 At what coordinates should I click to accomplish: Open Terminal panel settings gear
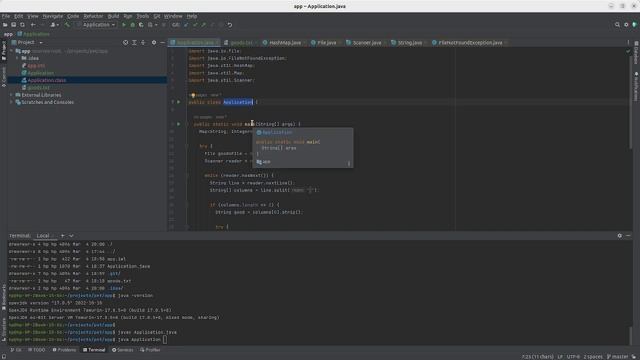pyautogui.click(x=620, y=236)
